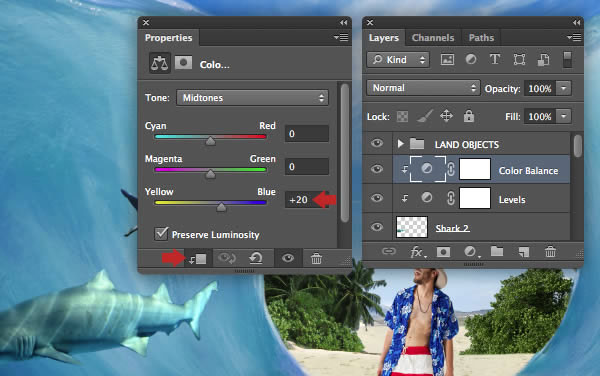Open the Fill slider dropdown arrow
600x376 pixels.
(563, 116)
